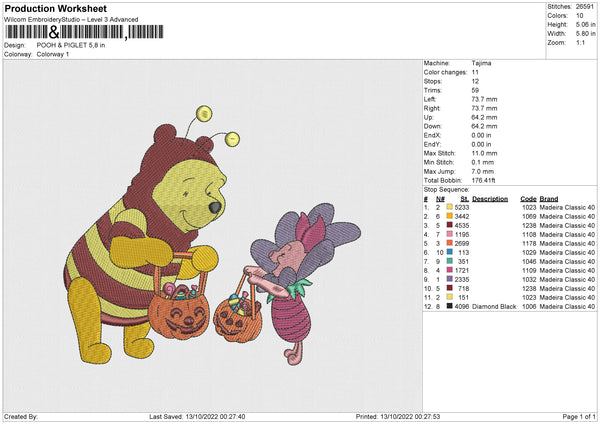Select thread code 1178
The width and height of the screenshot is (600, 424).
529,243
